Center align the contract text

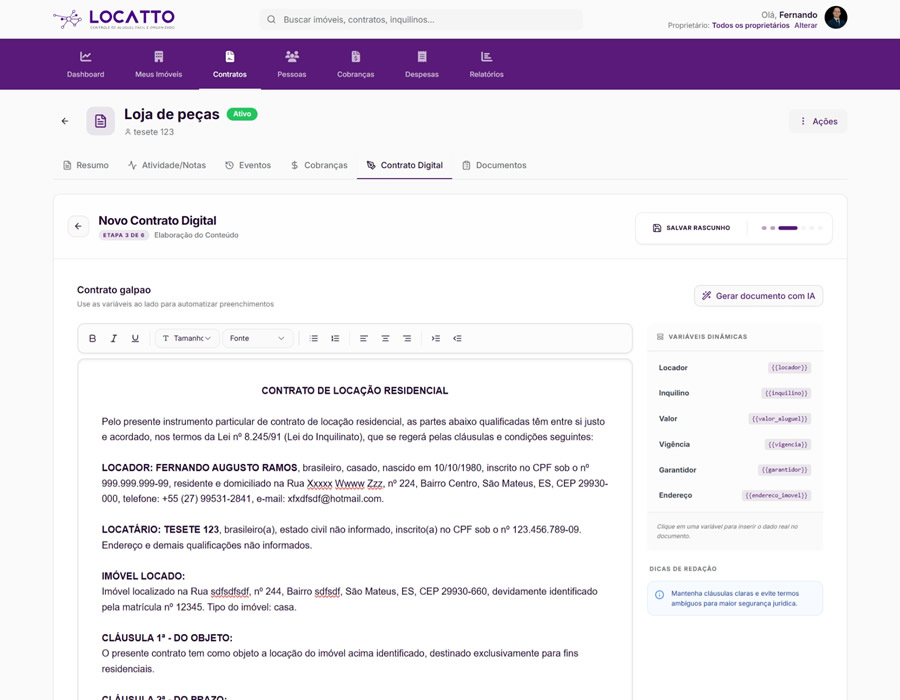point(384,338)
